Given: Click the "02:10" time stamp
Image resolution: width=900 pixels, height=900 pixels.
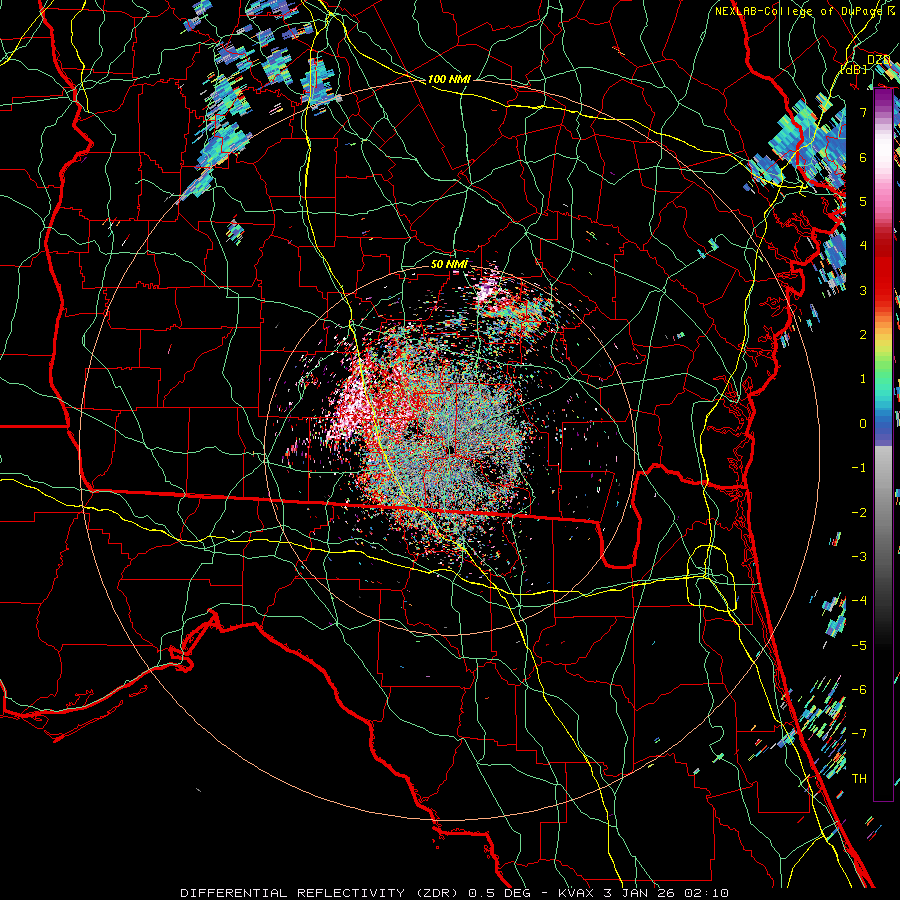Looking at the screenshot, I should click(710, 893).
